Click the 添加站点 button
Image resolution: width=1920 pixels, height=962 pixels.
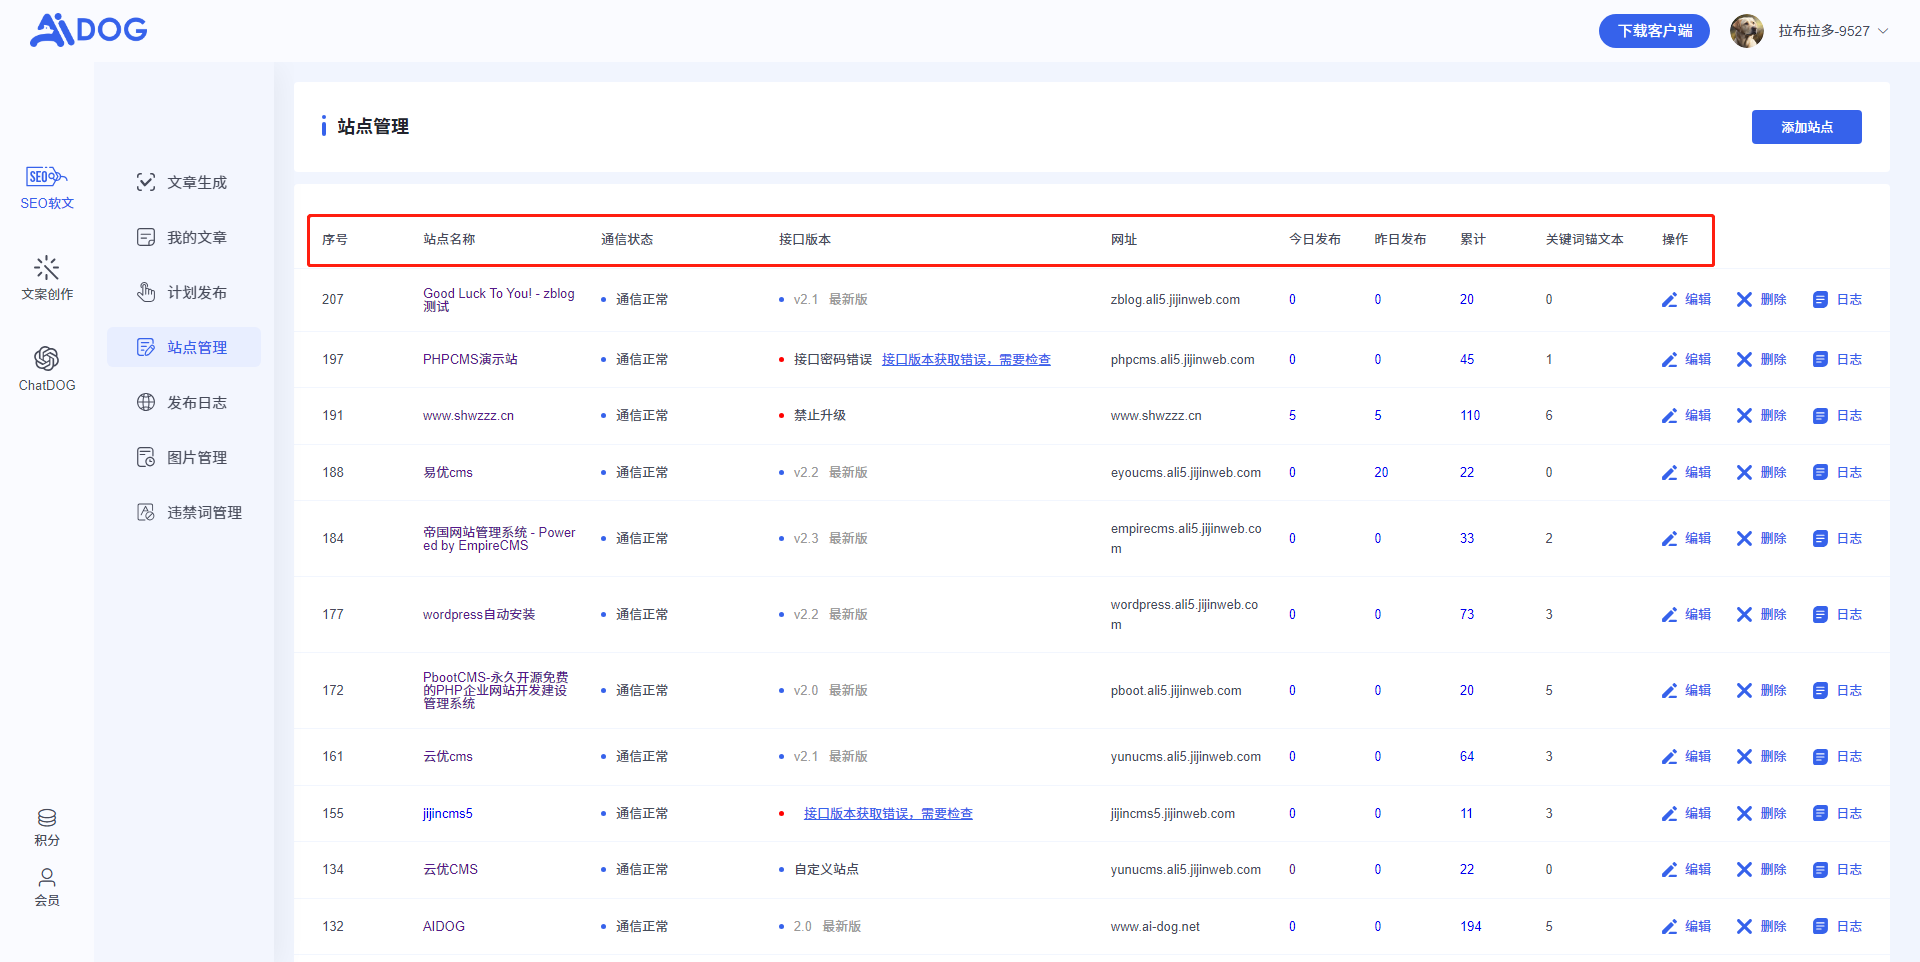pyautogui.click(x=1806, y=127)
